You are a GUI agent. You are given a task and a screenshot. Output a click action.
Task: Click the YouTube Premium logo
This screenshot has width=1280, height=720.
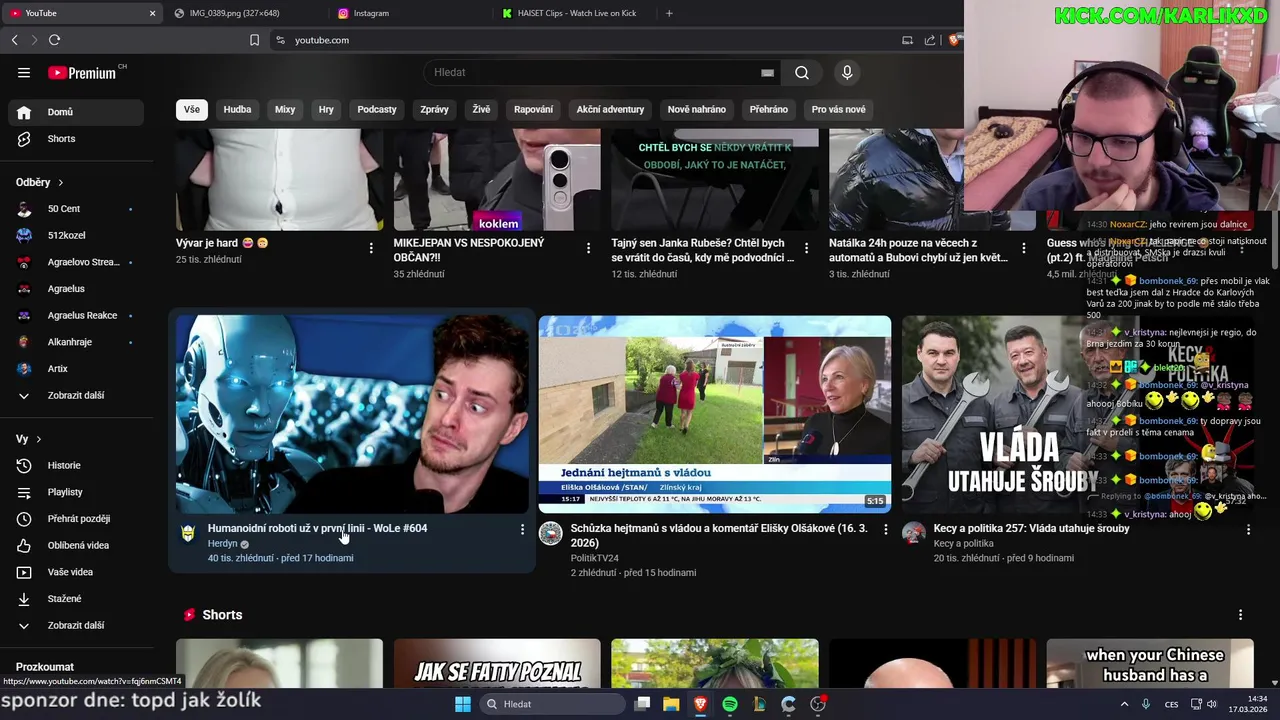(x=83, y=73)
